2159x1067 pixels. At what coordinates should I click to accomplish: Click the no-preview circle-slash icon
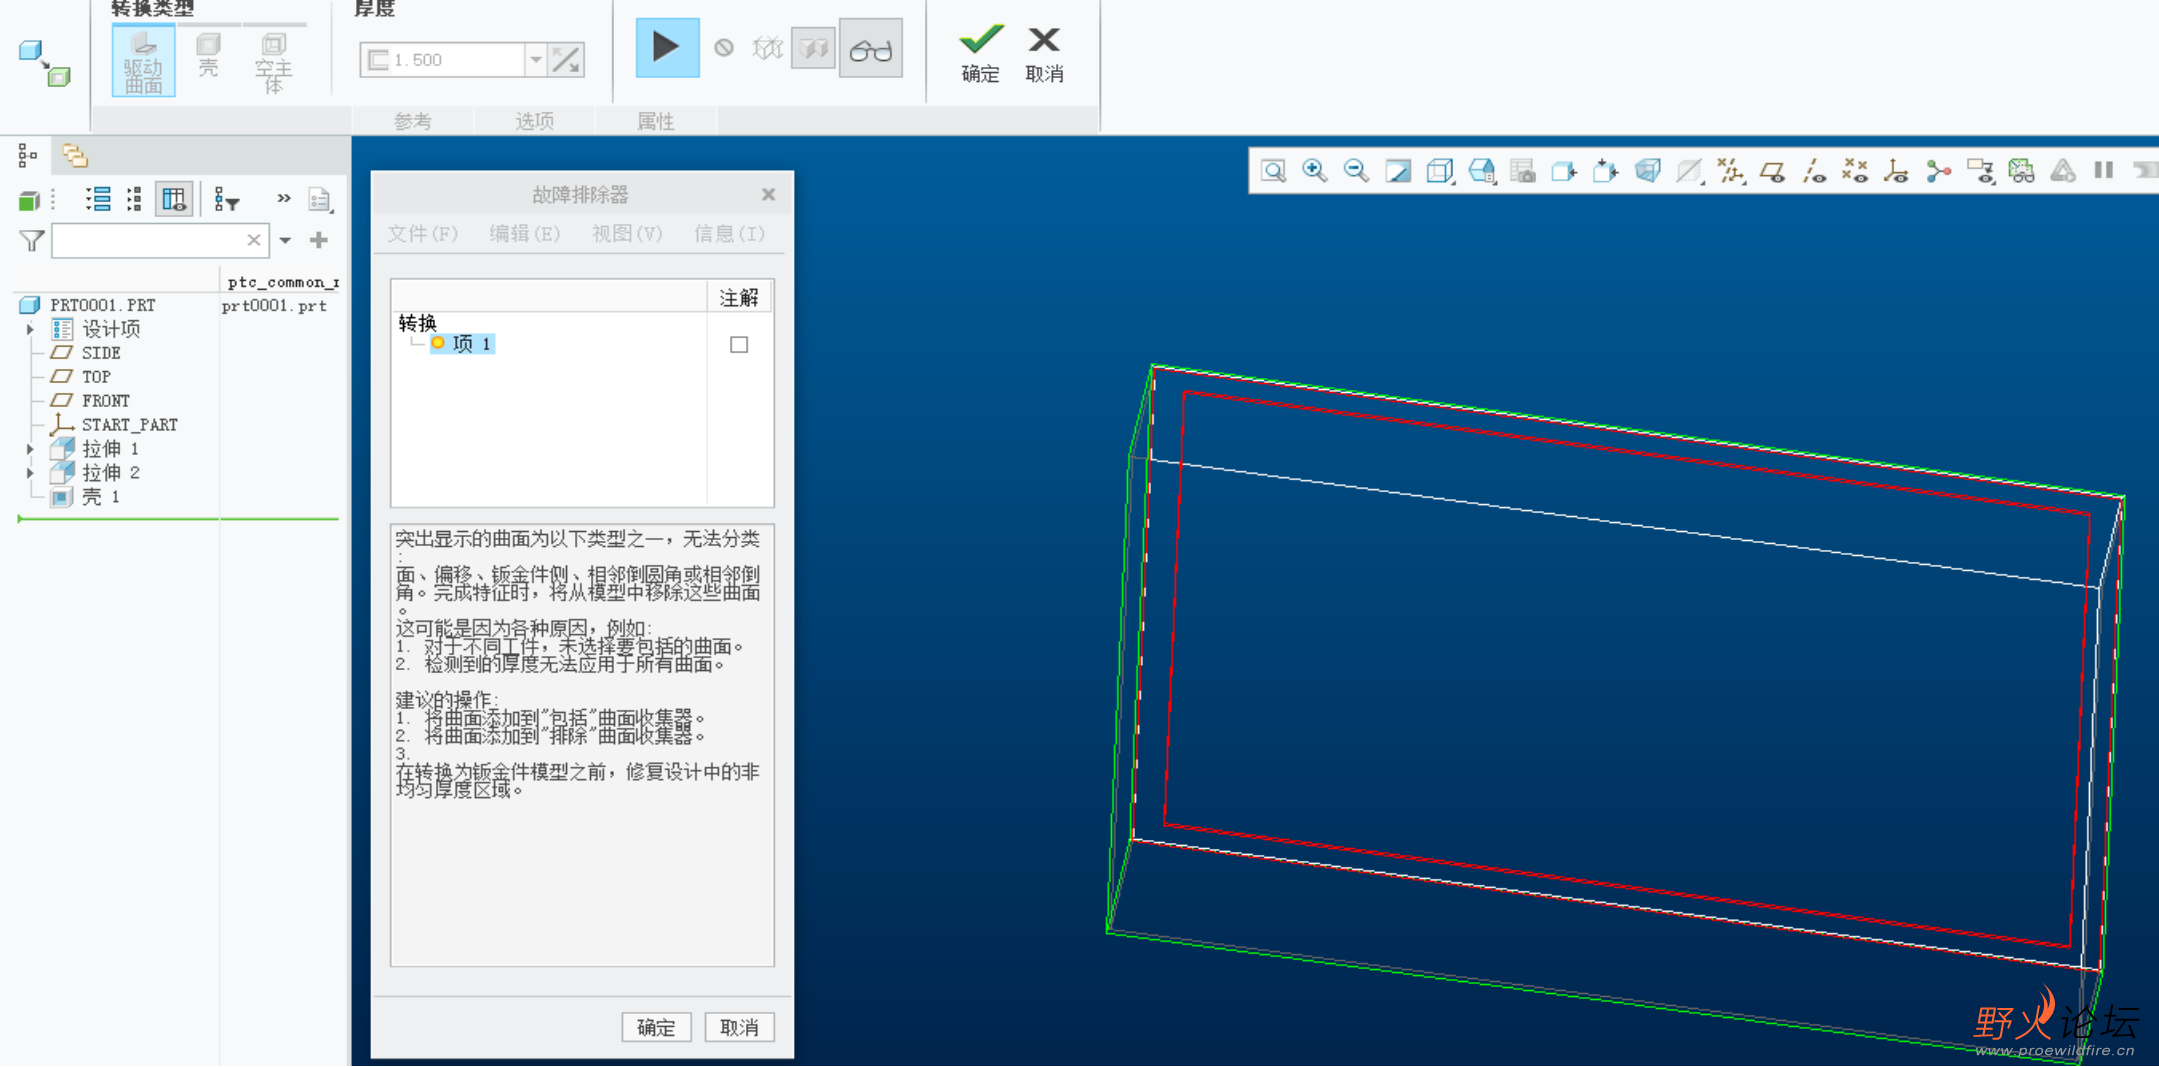pos(724,47)
